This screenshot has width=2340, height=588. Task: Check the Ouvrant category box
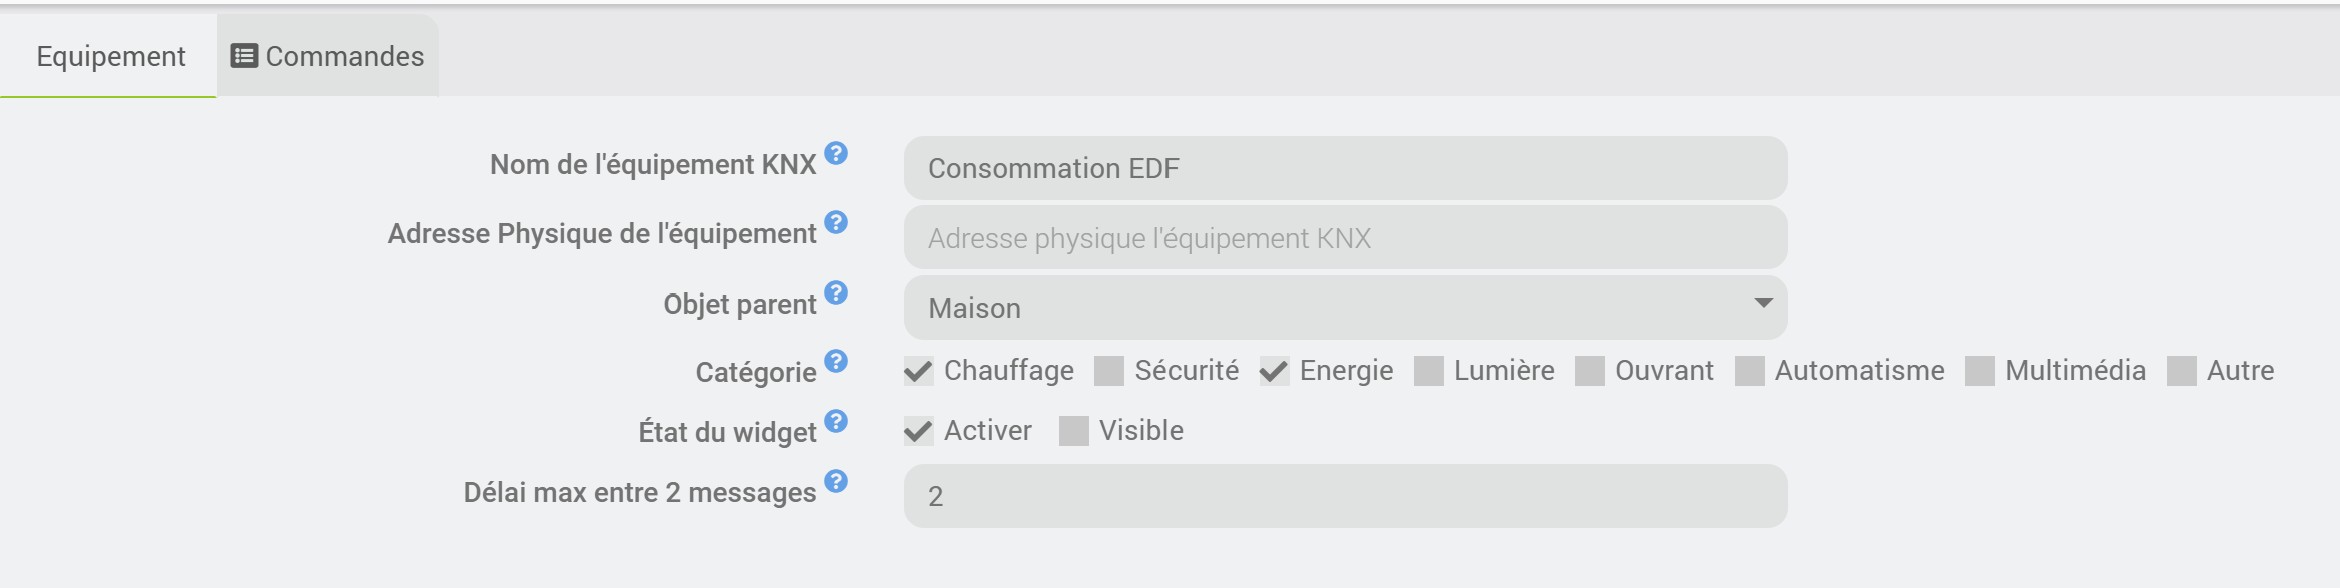click(x=1589, y=372)
